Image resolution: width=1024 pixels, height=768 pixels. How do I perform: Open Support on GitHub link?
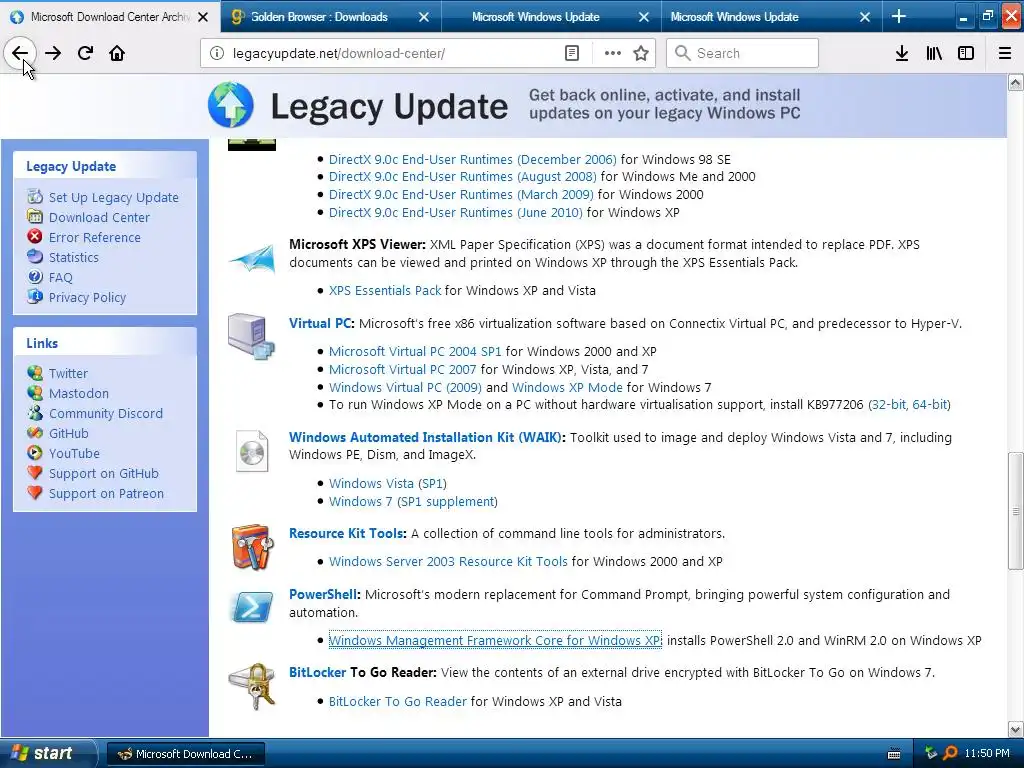[104, 473]
